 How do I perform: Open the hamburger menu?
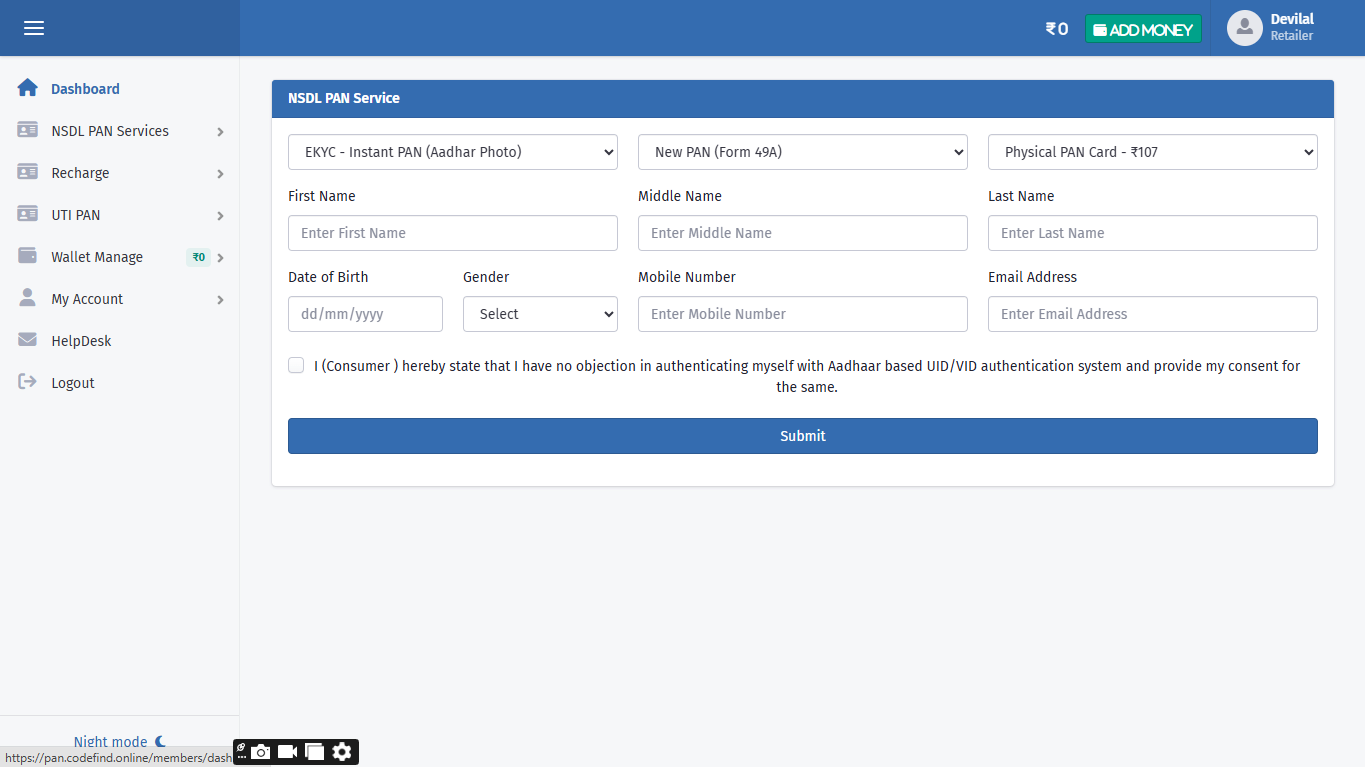point(34,28)
